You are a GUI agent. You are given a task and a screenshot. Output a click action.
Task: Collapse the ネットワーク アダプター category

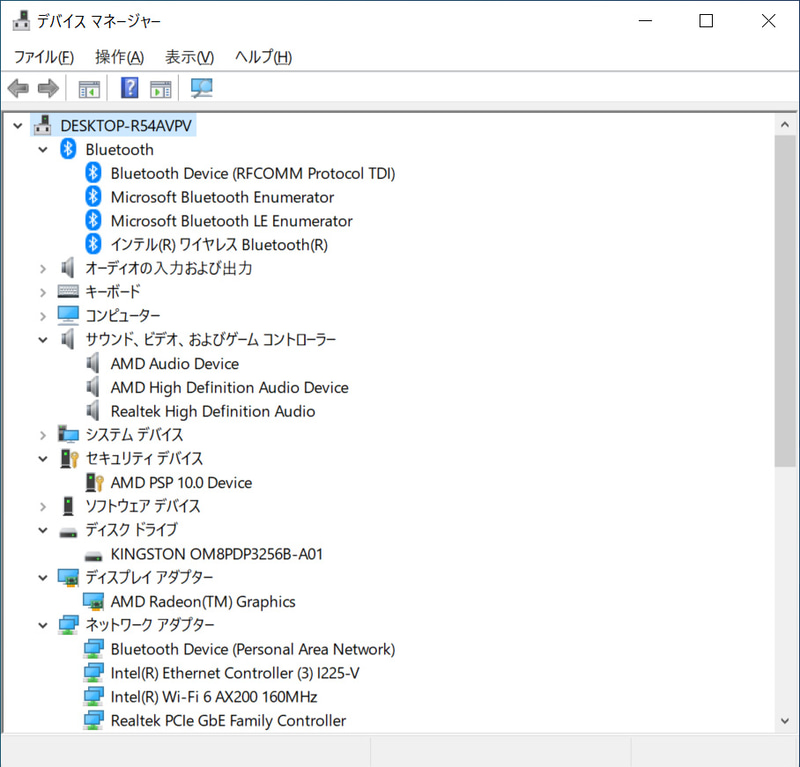[x=42, y=625]
